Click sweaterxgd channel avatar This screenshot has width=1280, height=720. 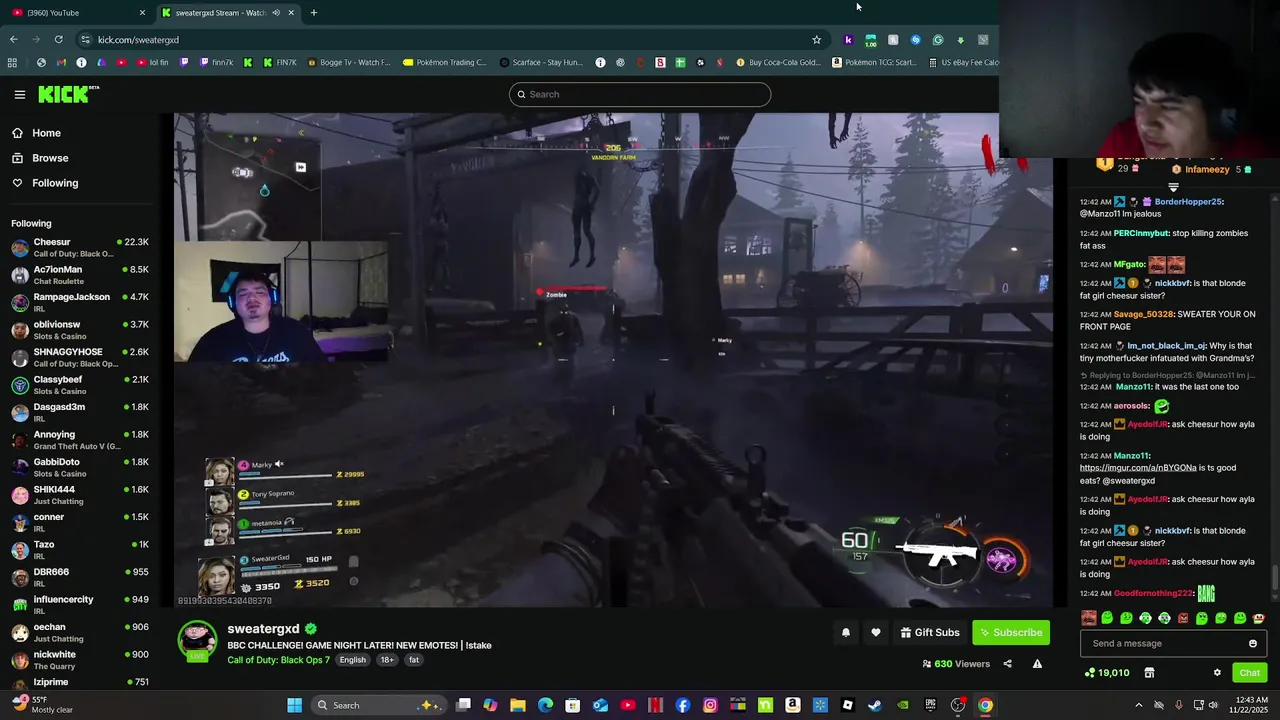[197, 641]
